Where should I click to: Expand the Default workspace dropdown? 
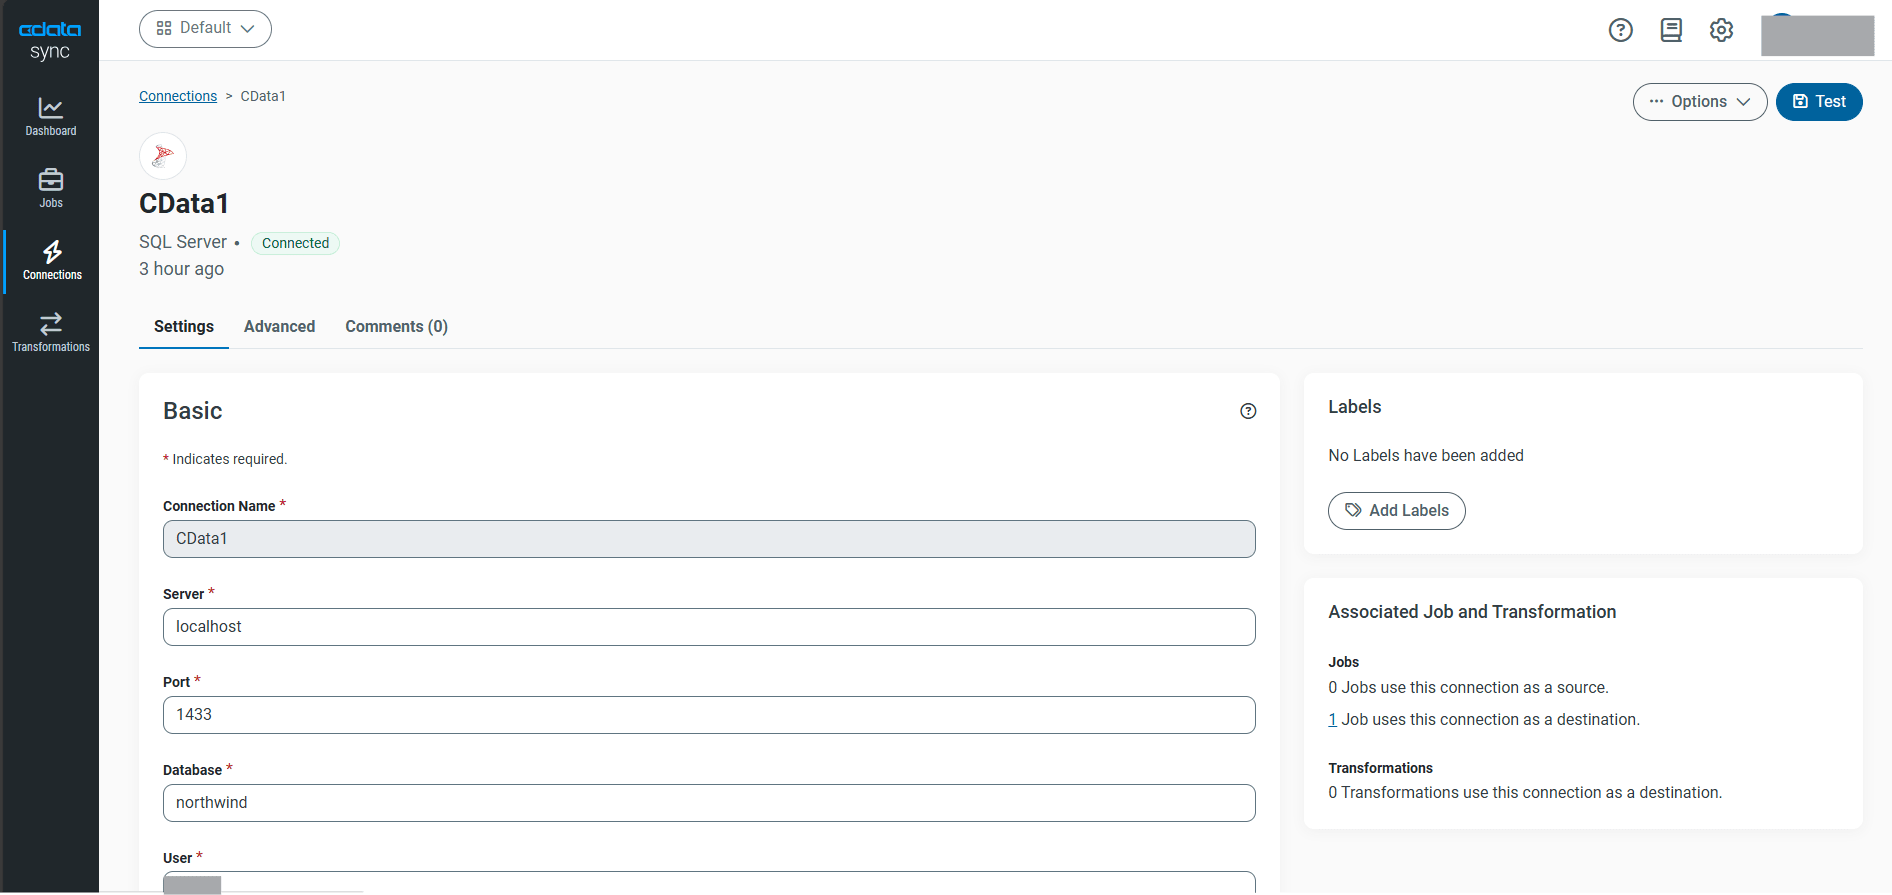(205, 29)
